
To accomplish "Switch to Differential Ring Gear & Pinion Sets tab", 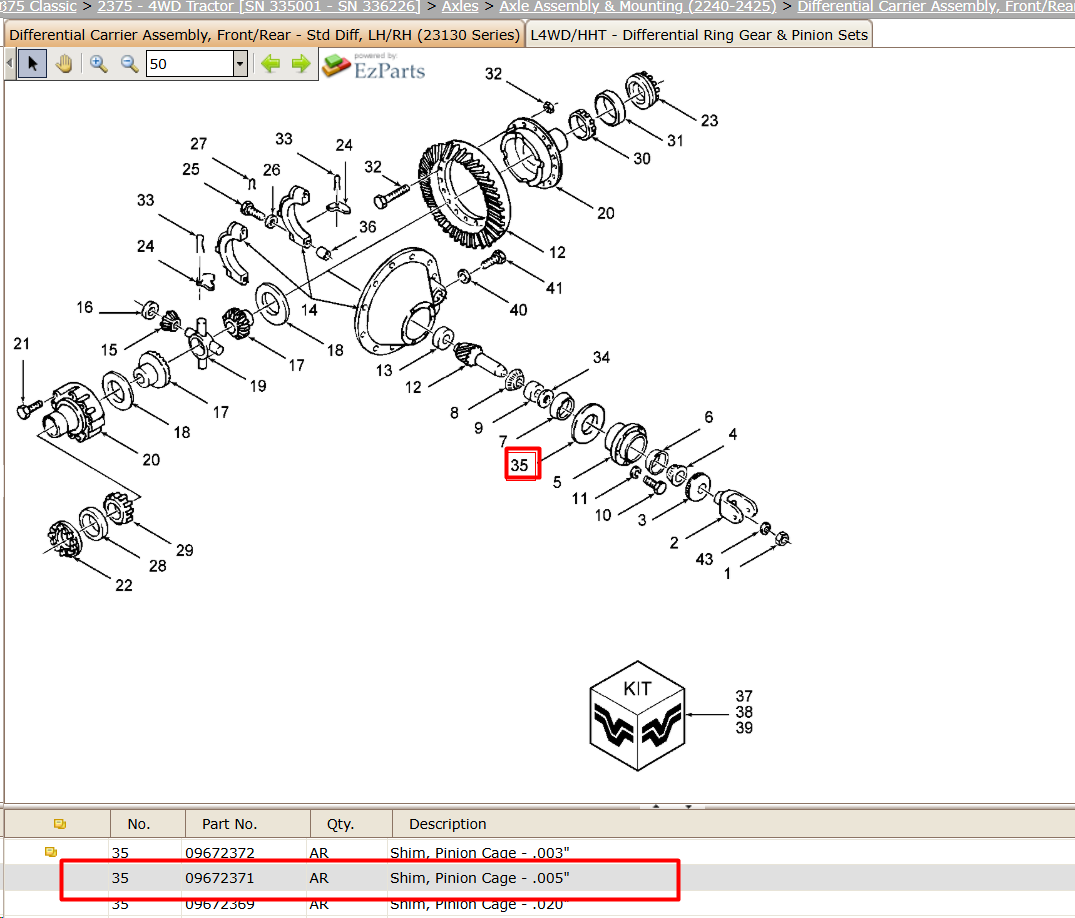I will click(699, 35).
